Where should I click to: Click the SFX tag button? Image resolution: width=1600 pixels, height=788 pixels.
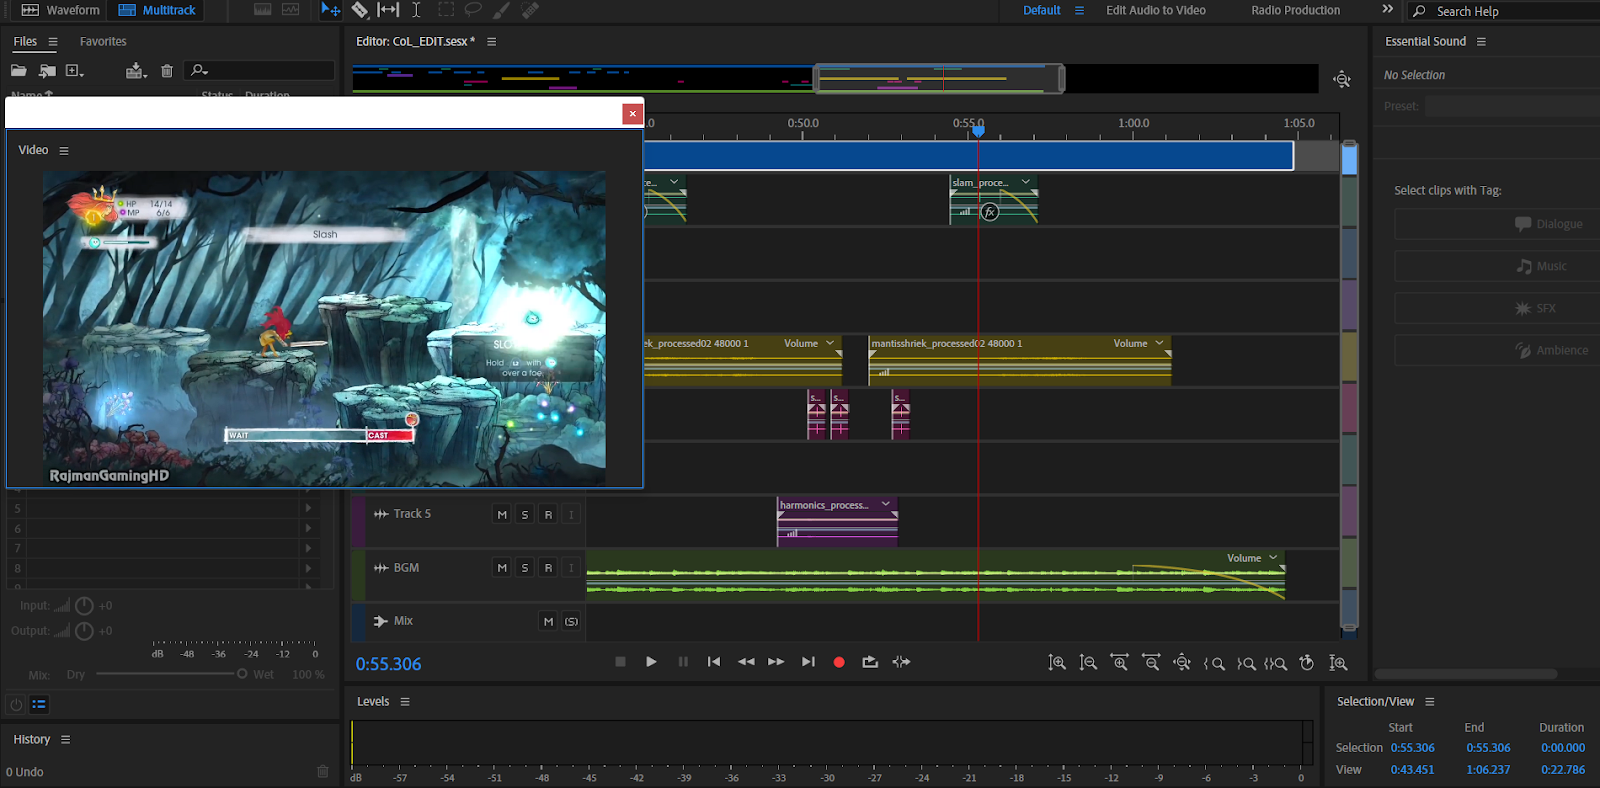1496,308
